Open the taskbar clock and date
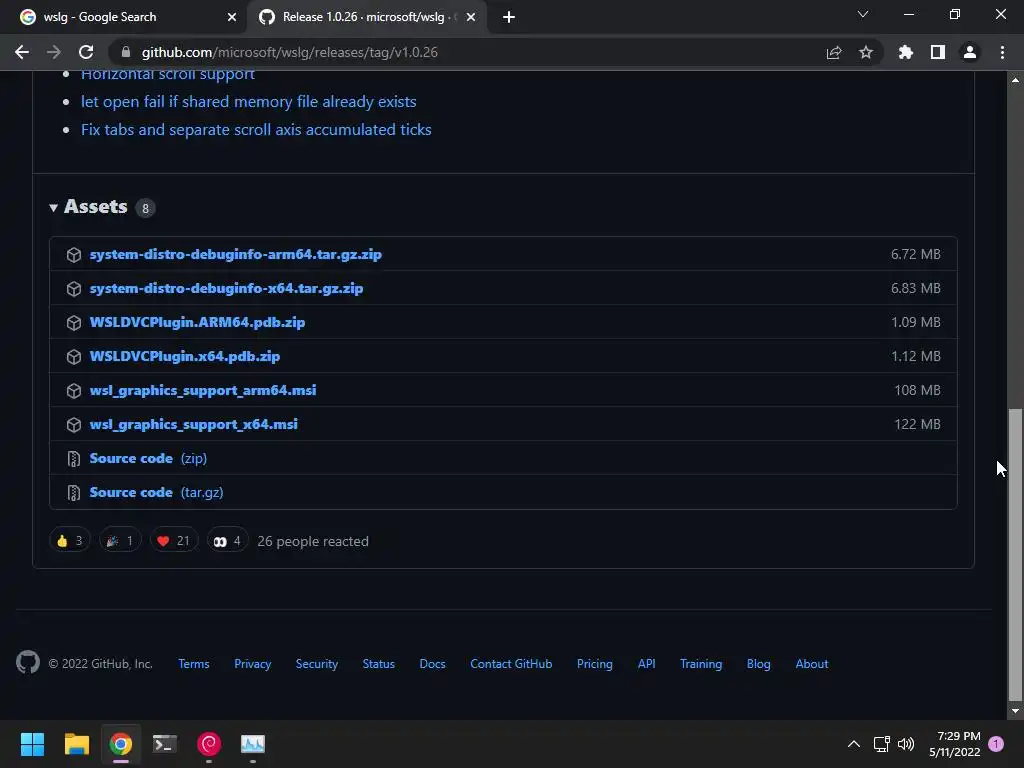Viewport: 1024px width, 768px height. point(955,744)
